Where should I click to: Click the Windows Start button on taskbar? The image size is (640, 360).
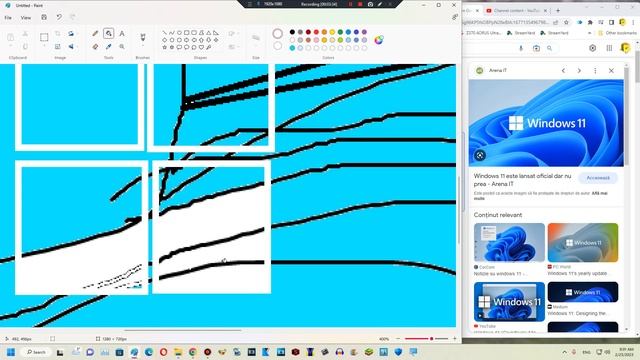11,352
